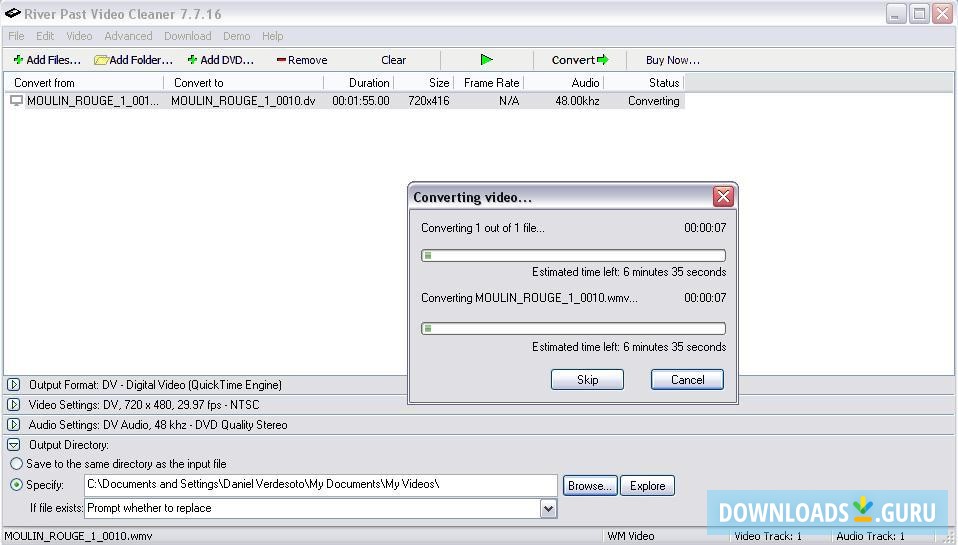Select the MOULIN_ROUGE_1_0010.dv output name cell

point(243,101)
